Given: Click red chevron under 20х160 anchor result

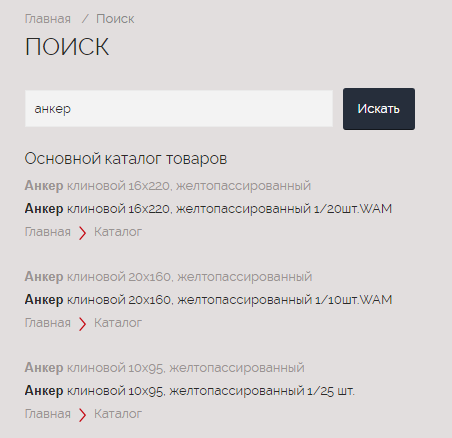Looking at the screenshot, I should point(82,324).
